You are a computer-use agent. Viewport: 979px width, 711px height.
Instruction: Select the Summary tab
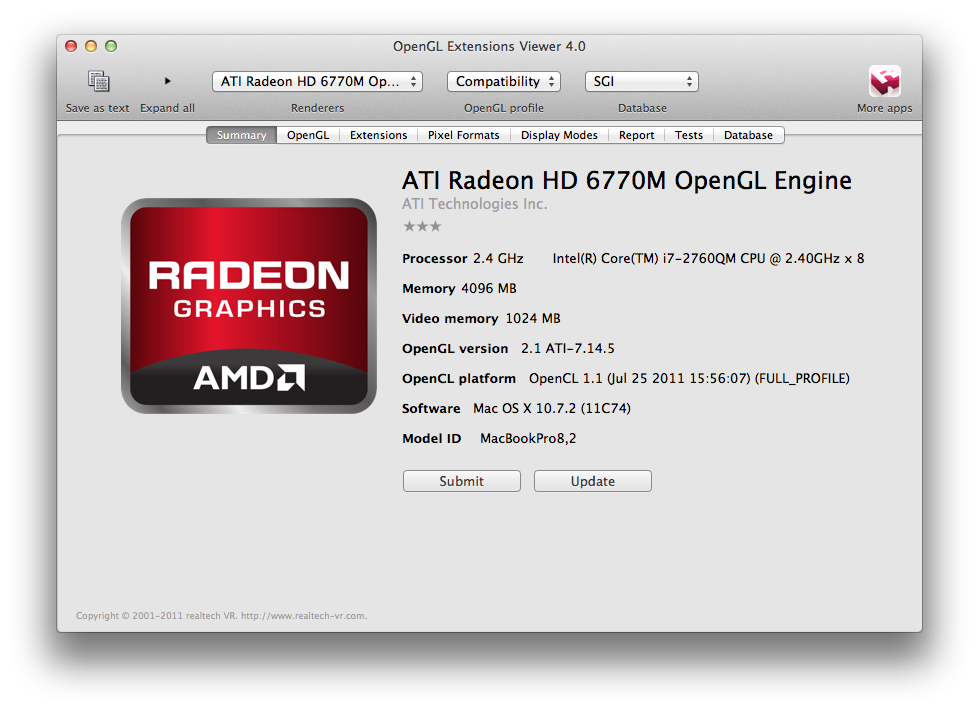pyautogui.click(x=242, y=135)
